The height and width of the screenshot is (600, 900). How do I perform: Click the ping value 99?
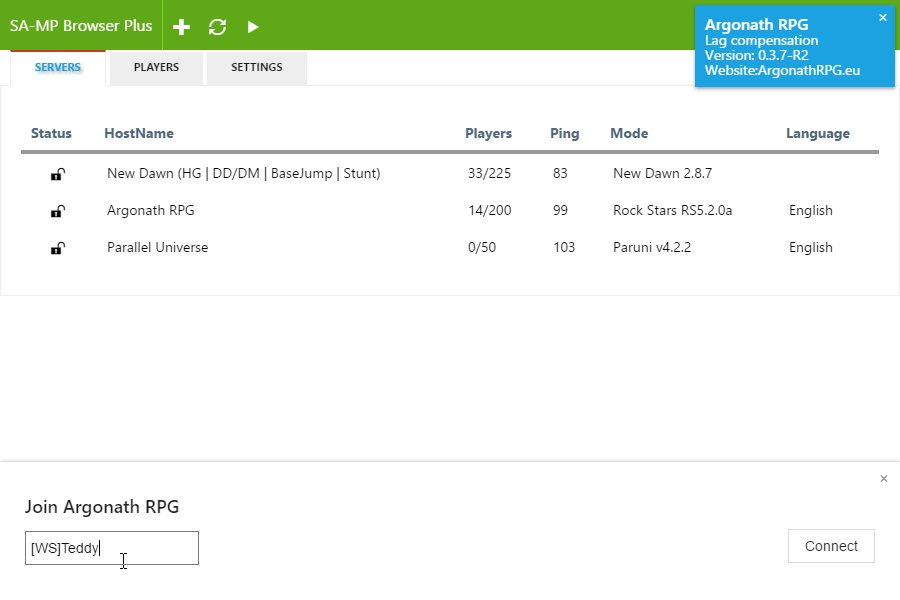(x=560, y=211)
